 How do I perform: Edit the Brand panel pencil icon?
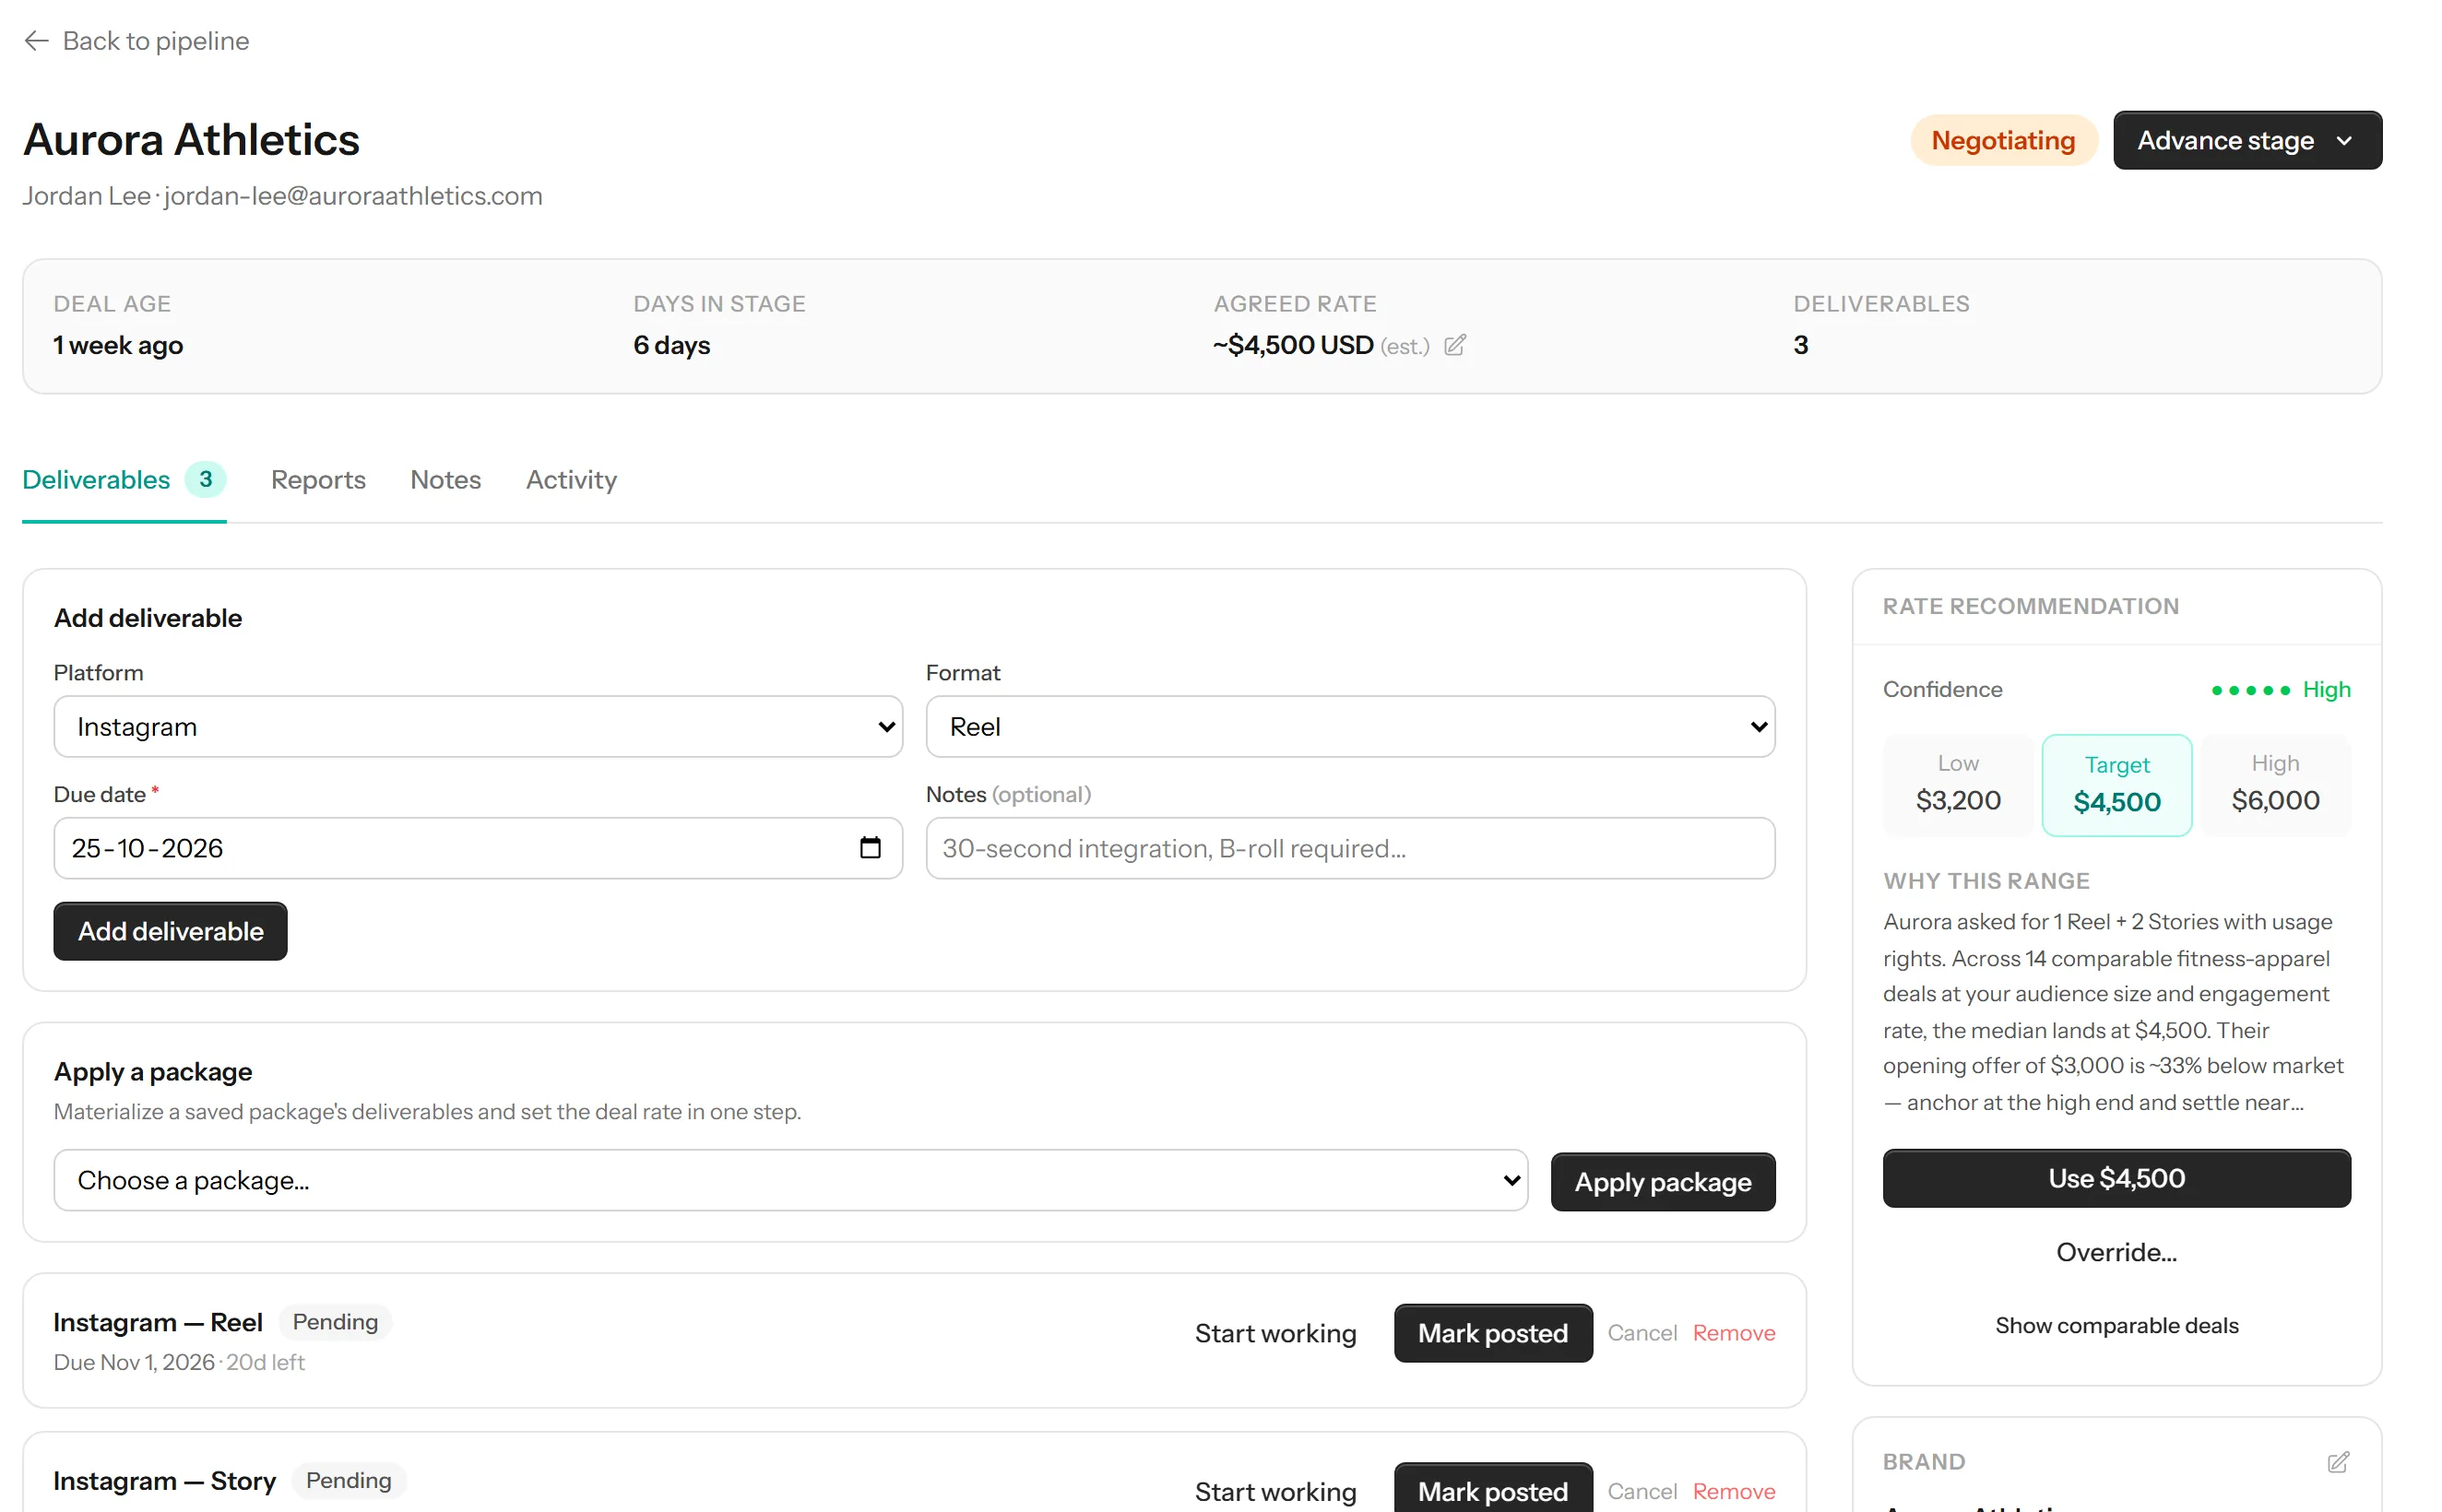point(2337,1462)
